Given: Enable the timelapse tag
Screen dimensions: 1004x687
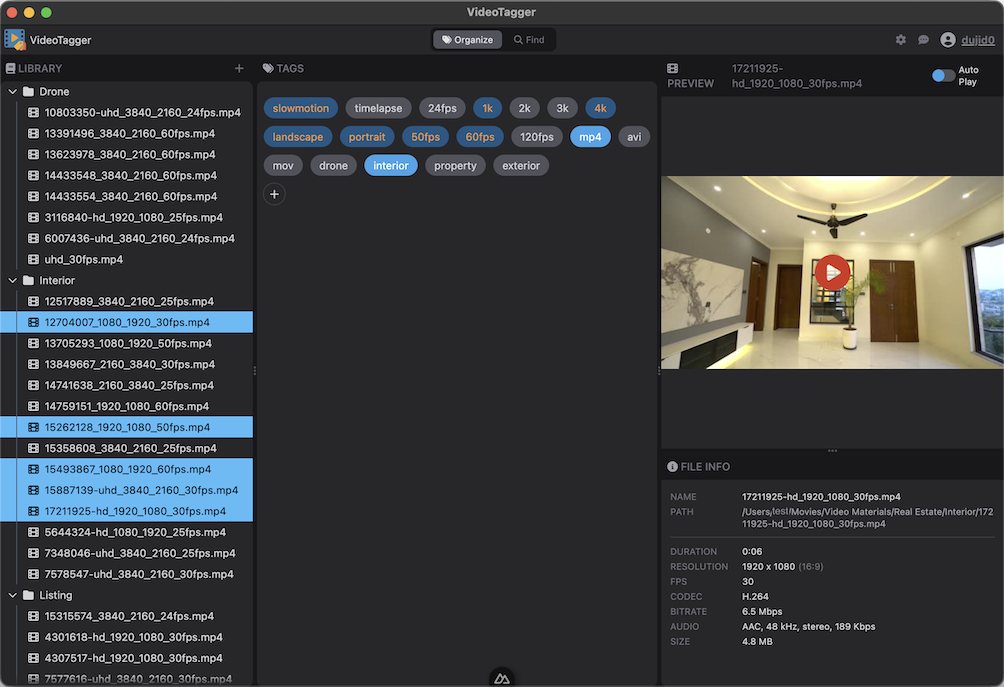Looking at the screenshot, I should pyautogui.click(x=378, y=107).
